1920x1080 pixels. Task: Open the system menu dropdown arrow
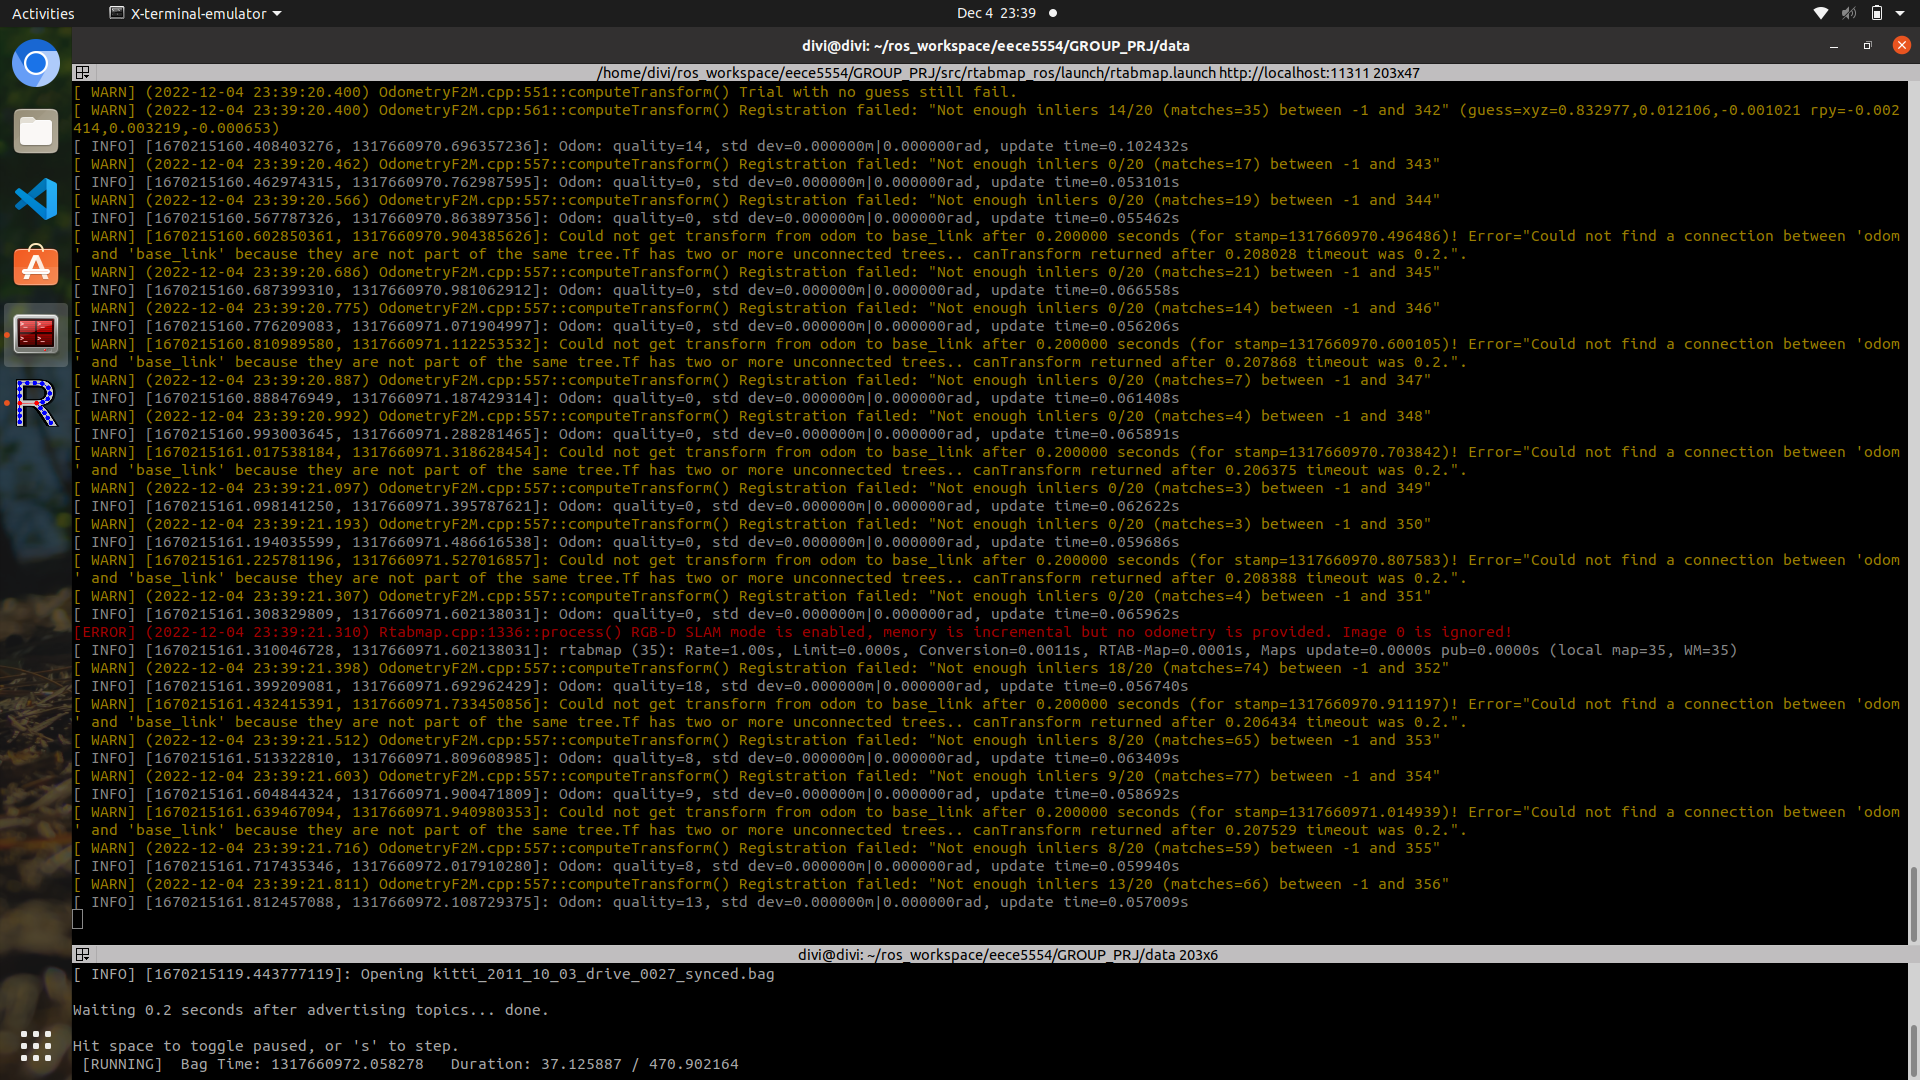pyautogui.click(x=1900, y=13)
